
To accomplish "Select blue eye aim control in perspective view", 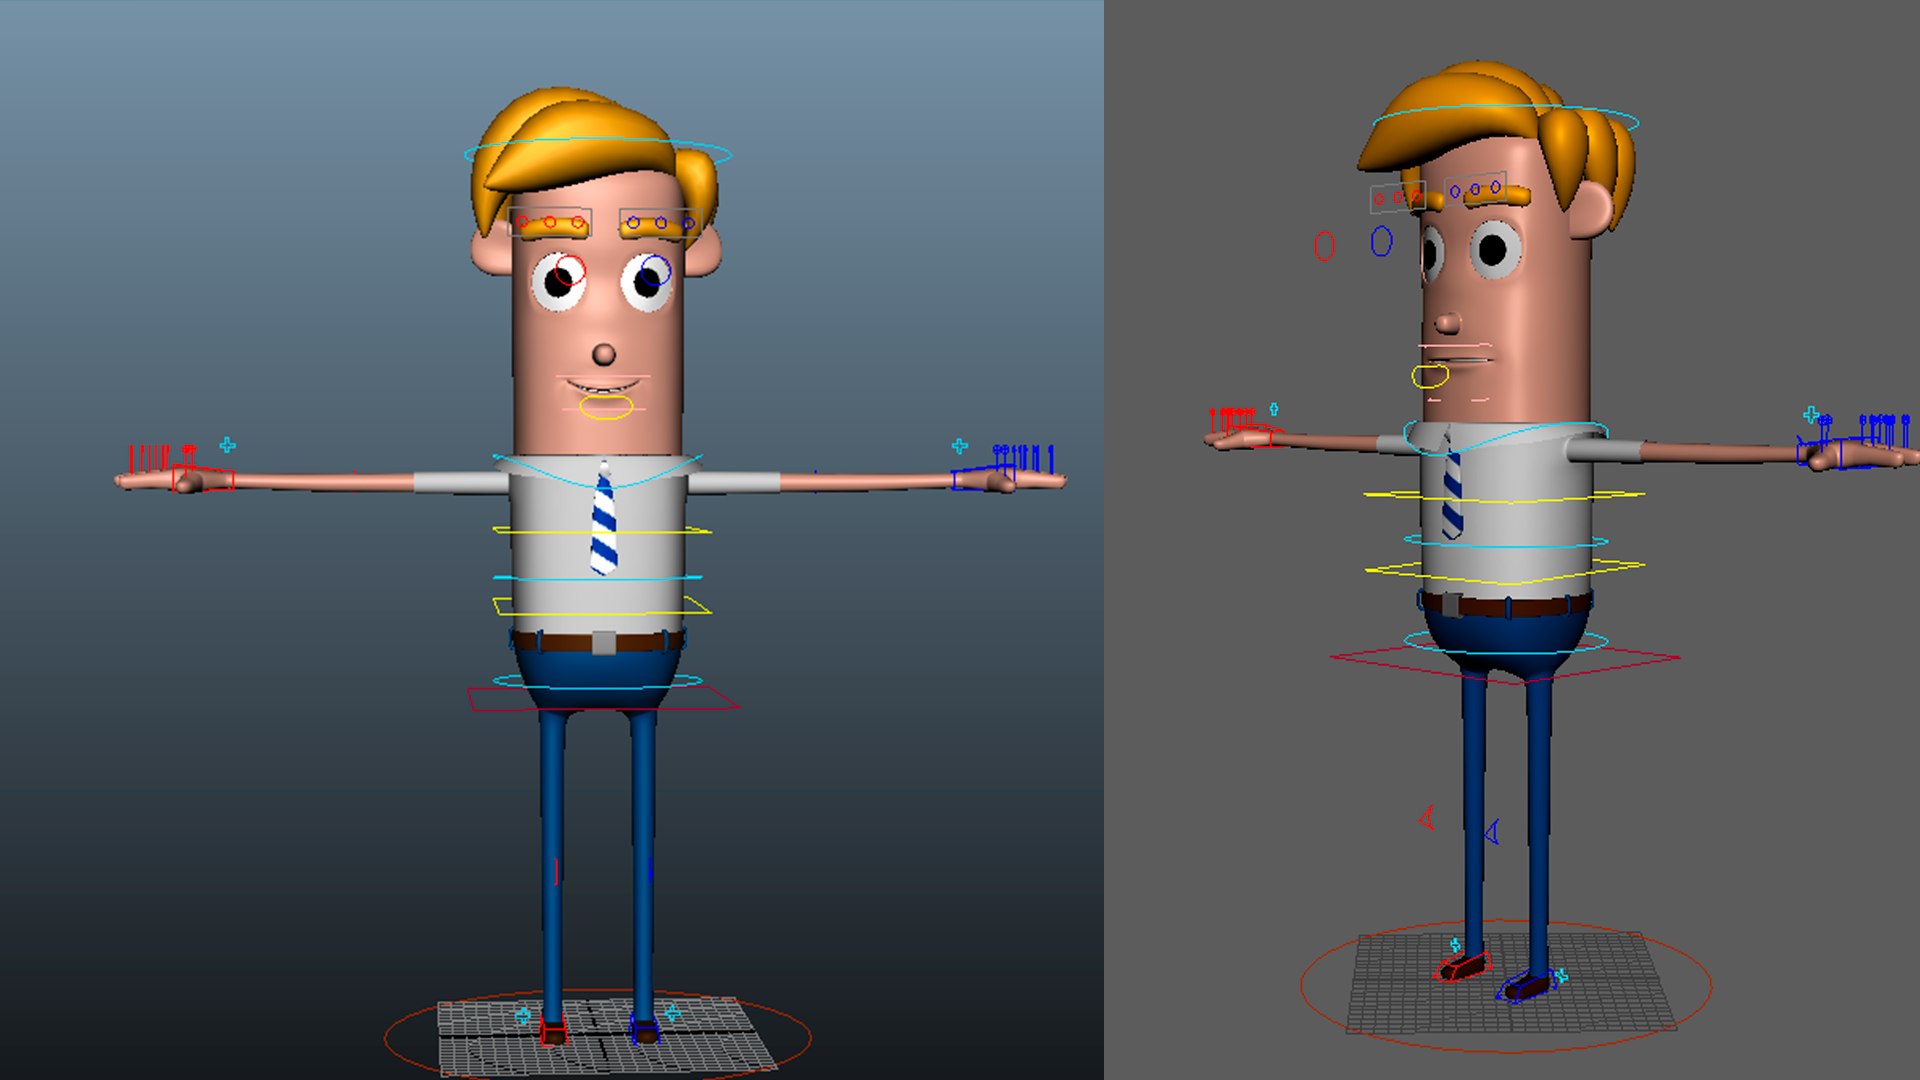I will [1381, 241].
